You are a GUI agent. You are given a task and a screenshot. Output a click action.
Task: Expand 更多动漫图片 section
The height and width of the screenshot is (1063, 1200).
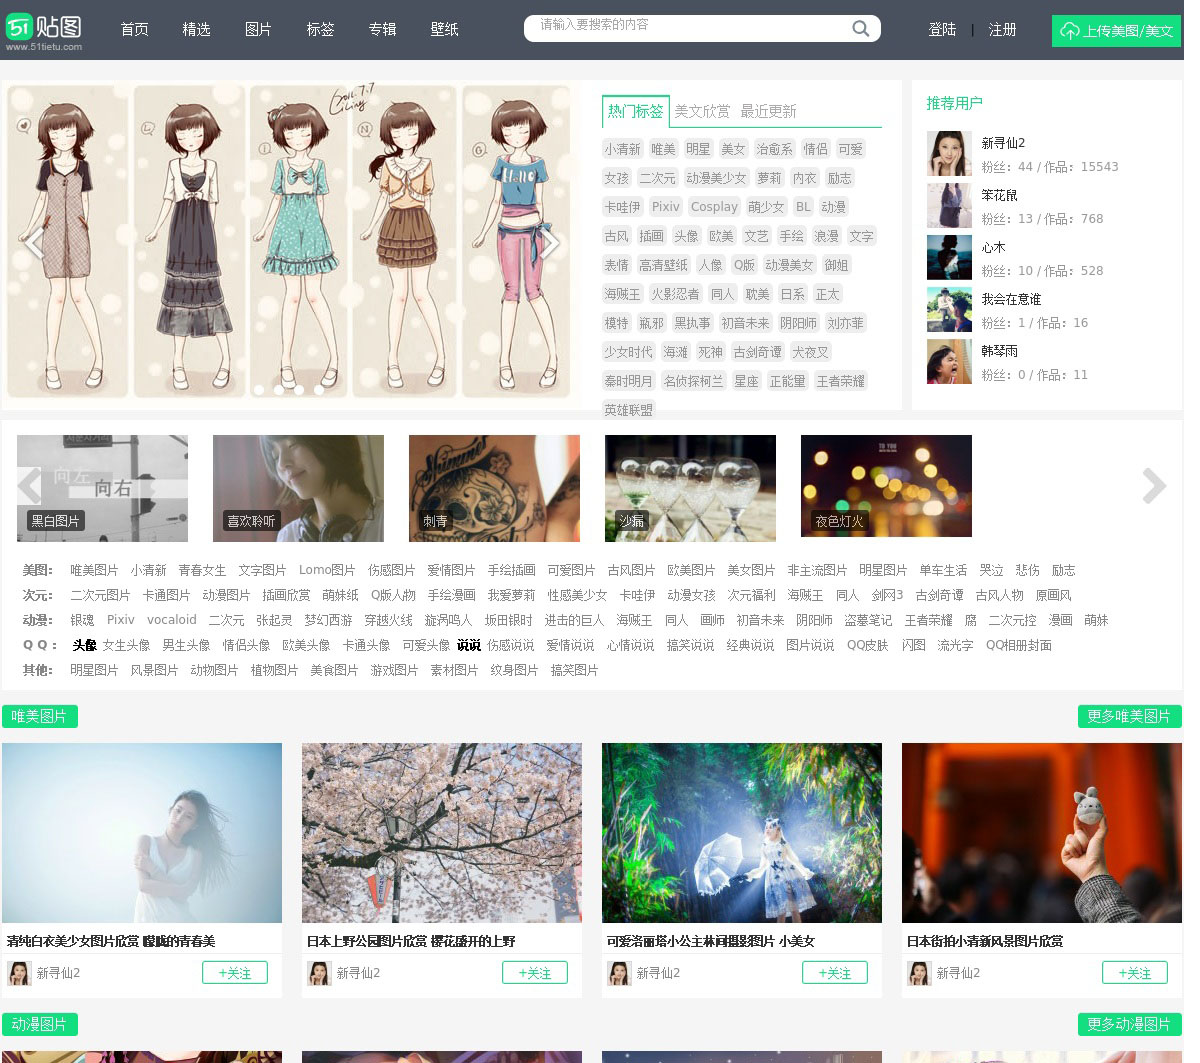click(x=1129, y=1024)
